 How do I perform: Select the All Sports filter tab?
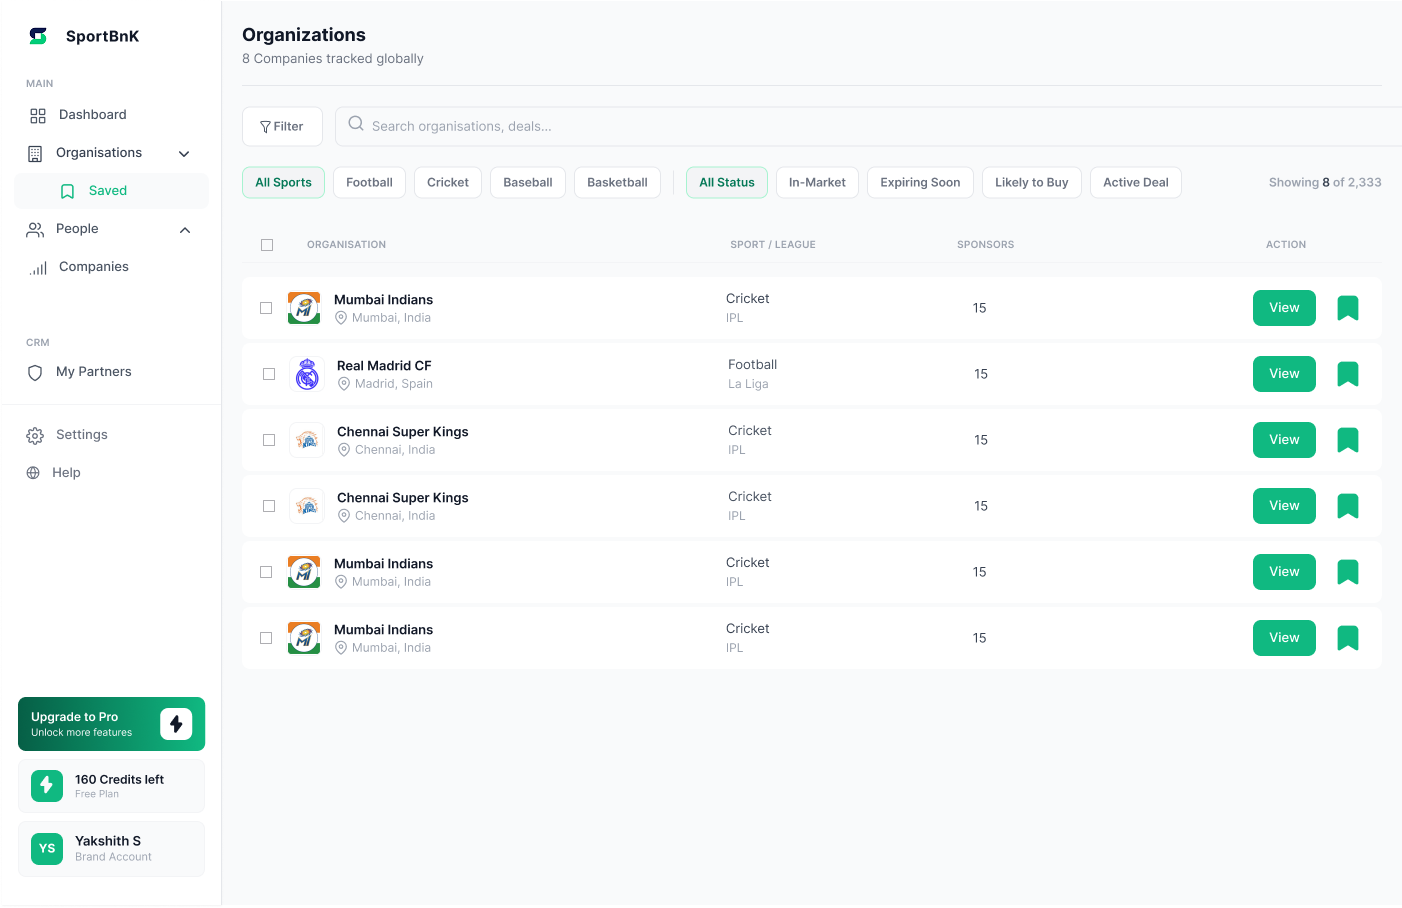coord(283,182)
